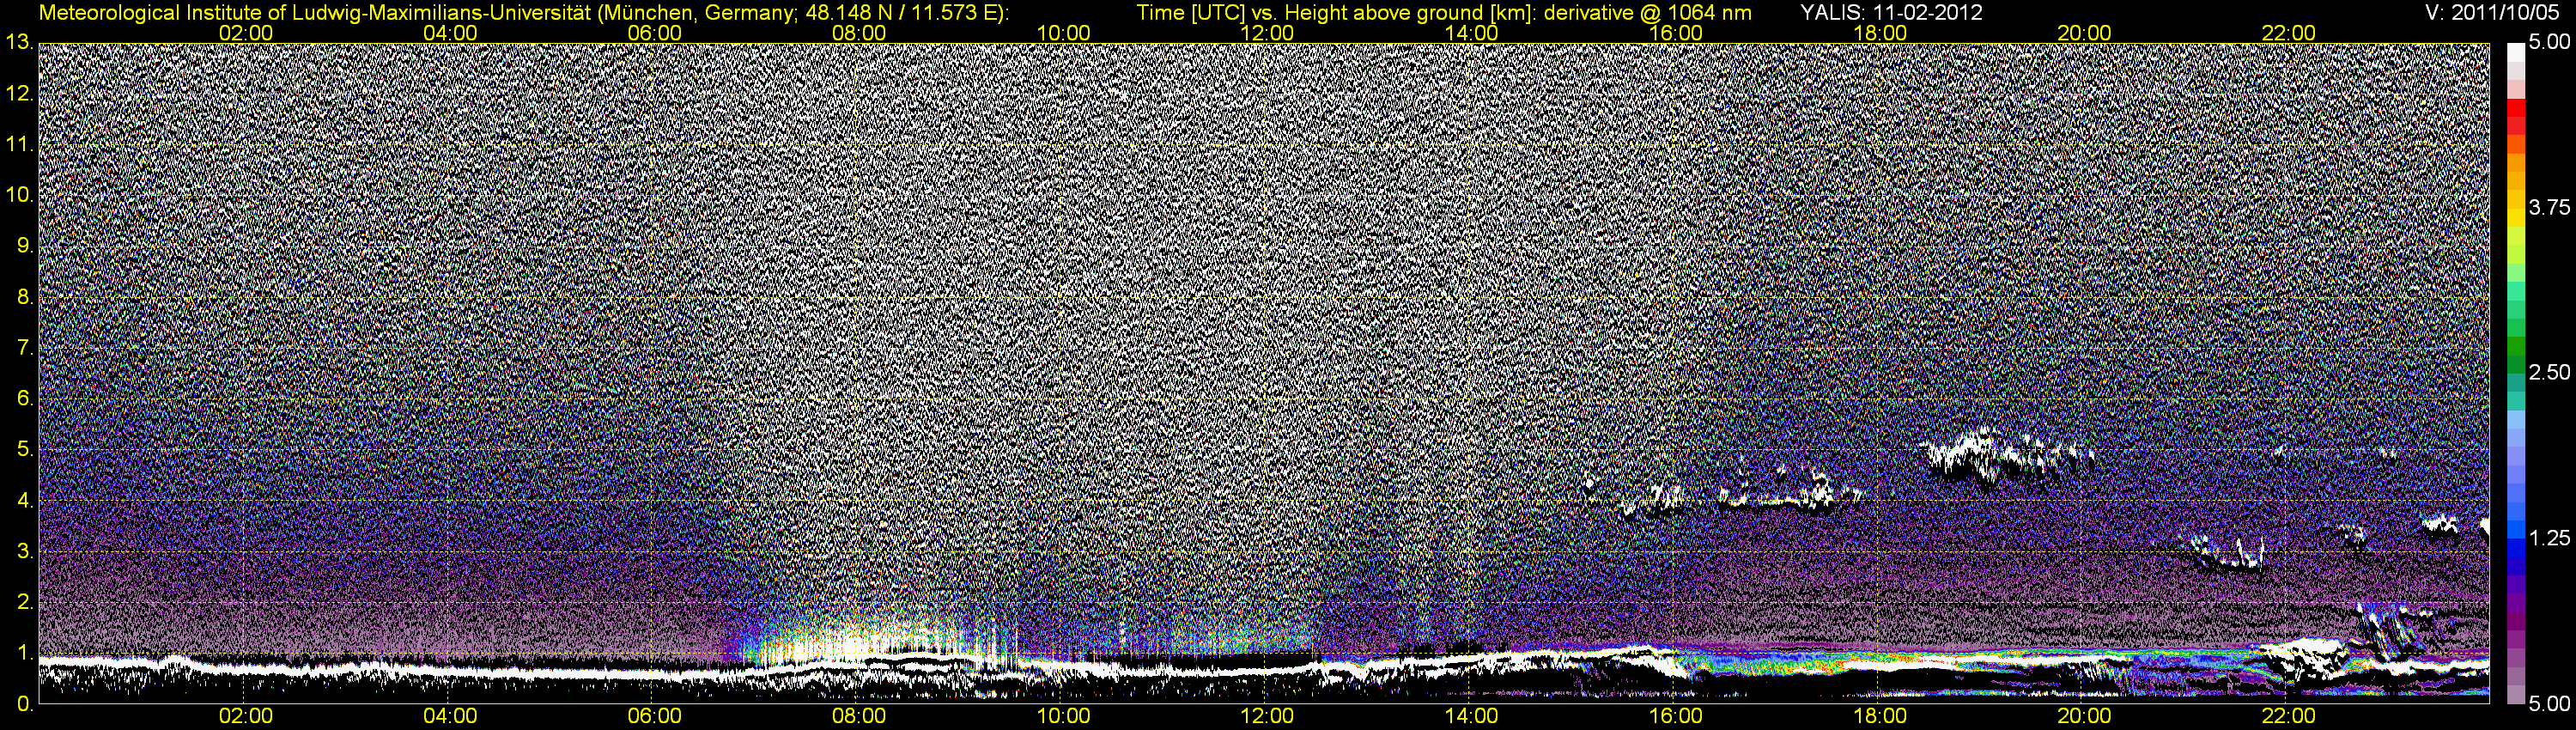Click the 3 km height axis label
The width and height of the screenshot is (2576, 730).
click(24, 551)
